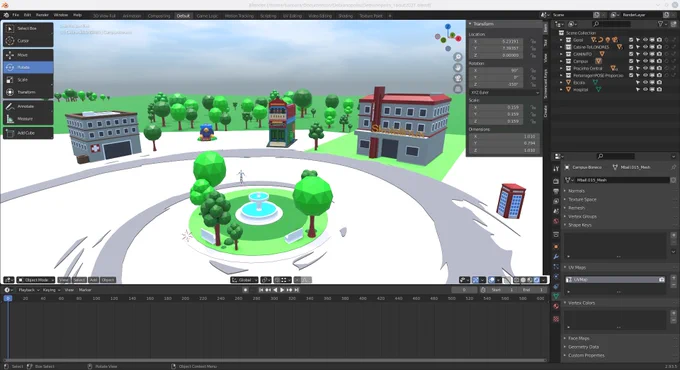Open the Material properties tab icon
680x370 pixels.
[x=556, y=306]
